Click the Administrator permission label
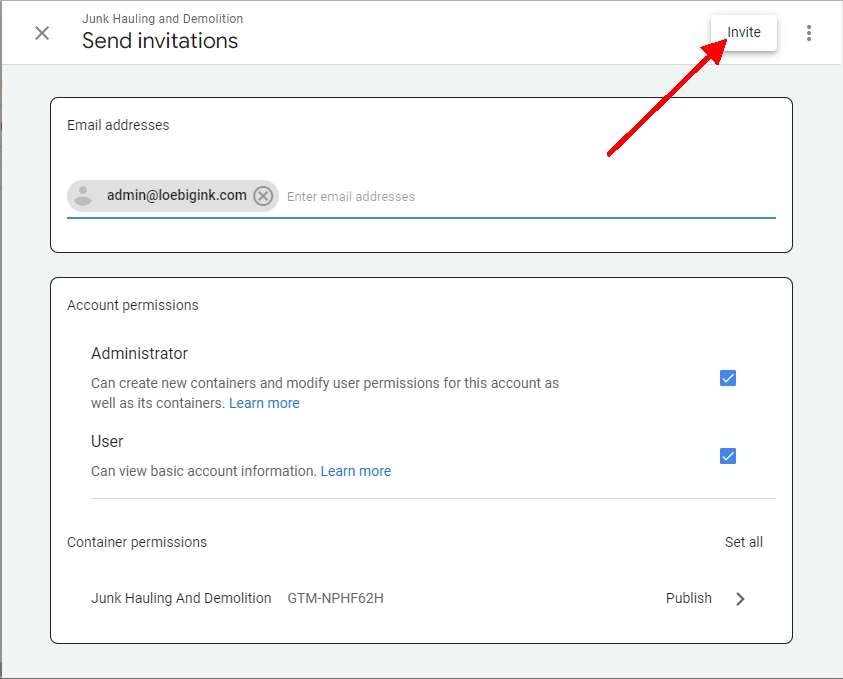 pos(139,353)
